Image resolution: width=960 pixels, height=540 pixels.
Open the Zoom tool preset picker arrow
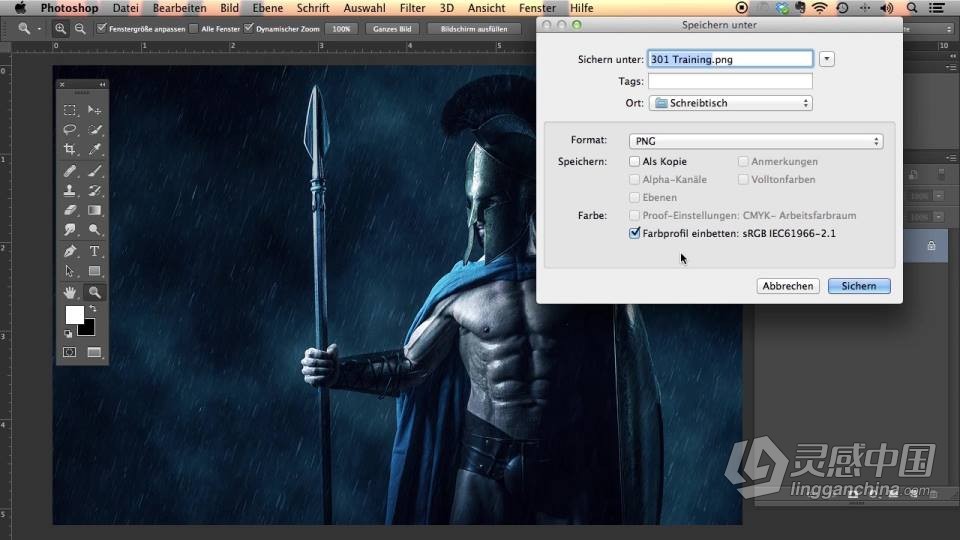click(x=39, y=28)
